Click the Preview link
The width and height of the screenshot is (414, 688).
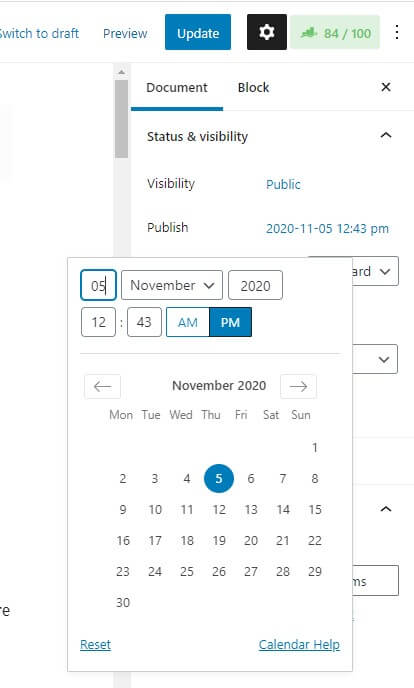[x=125, y=33]
